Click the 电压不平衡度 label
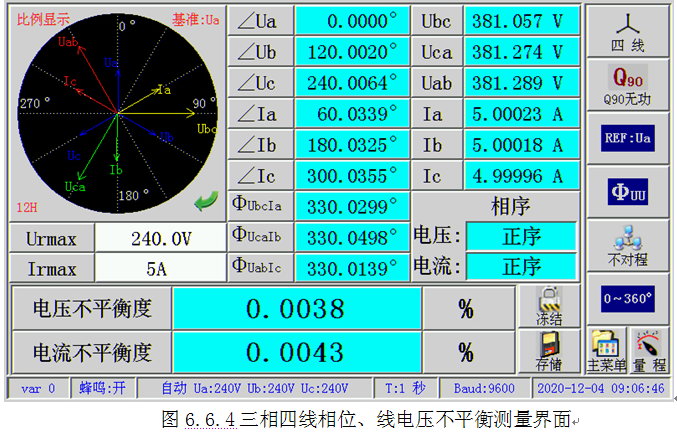This screenshot has height=434, width=677. (x=92, y=308)
